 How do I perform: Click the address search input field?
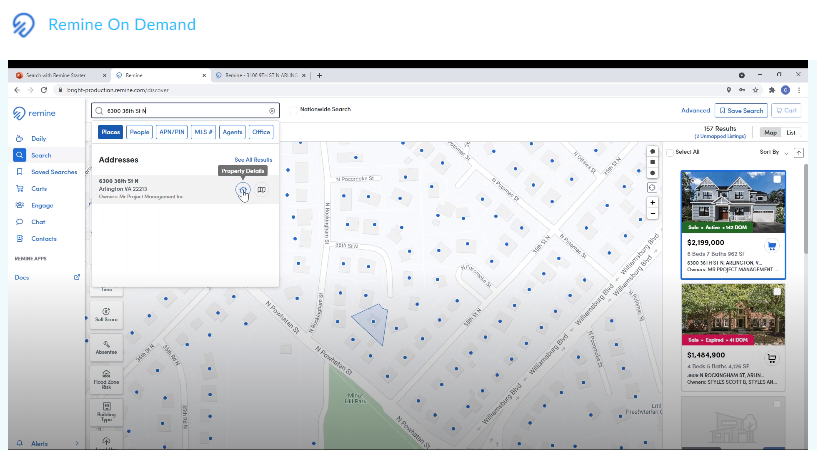click(x=185, y=110)
